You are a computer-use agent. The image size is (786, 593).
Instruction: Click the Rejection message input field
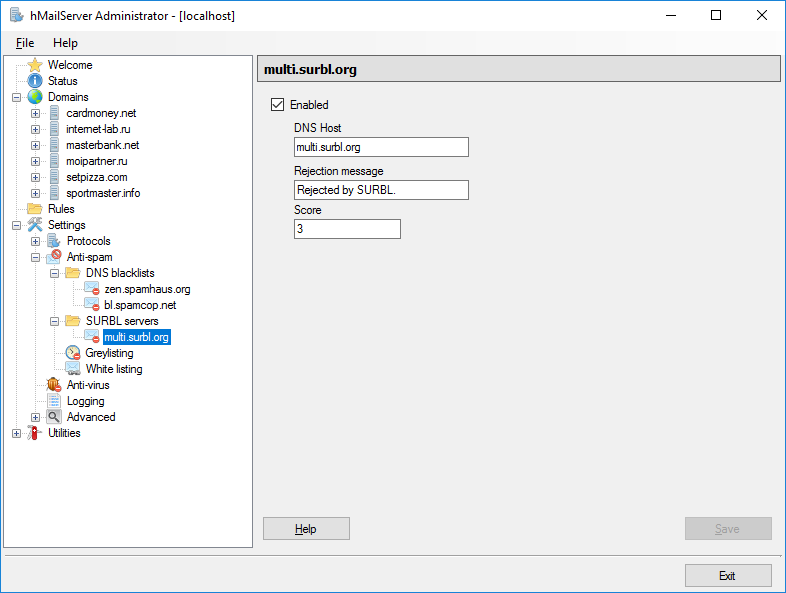click(x=381, y=190)
